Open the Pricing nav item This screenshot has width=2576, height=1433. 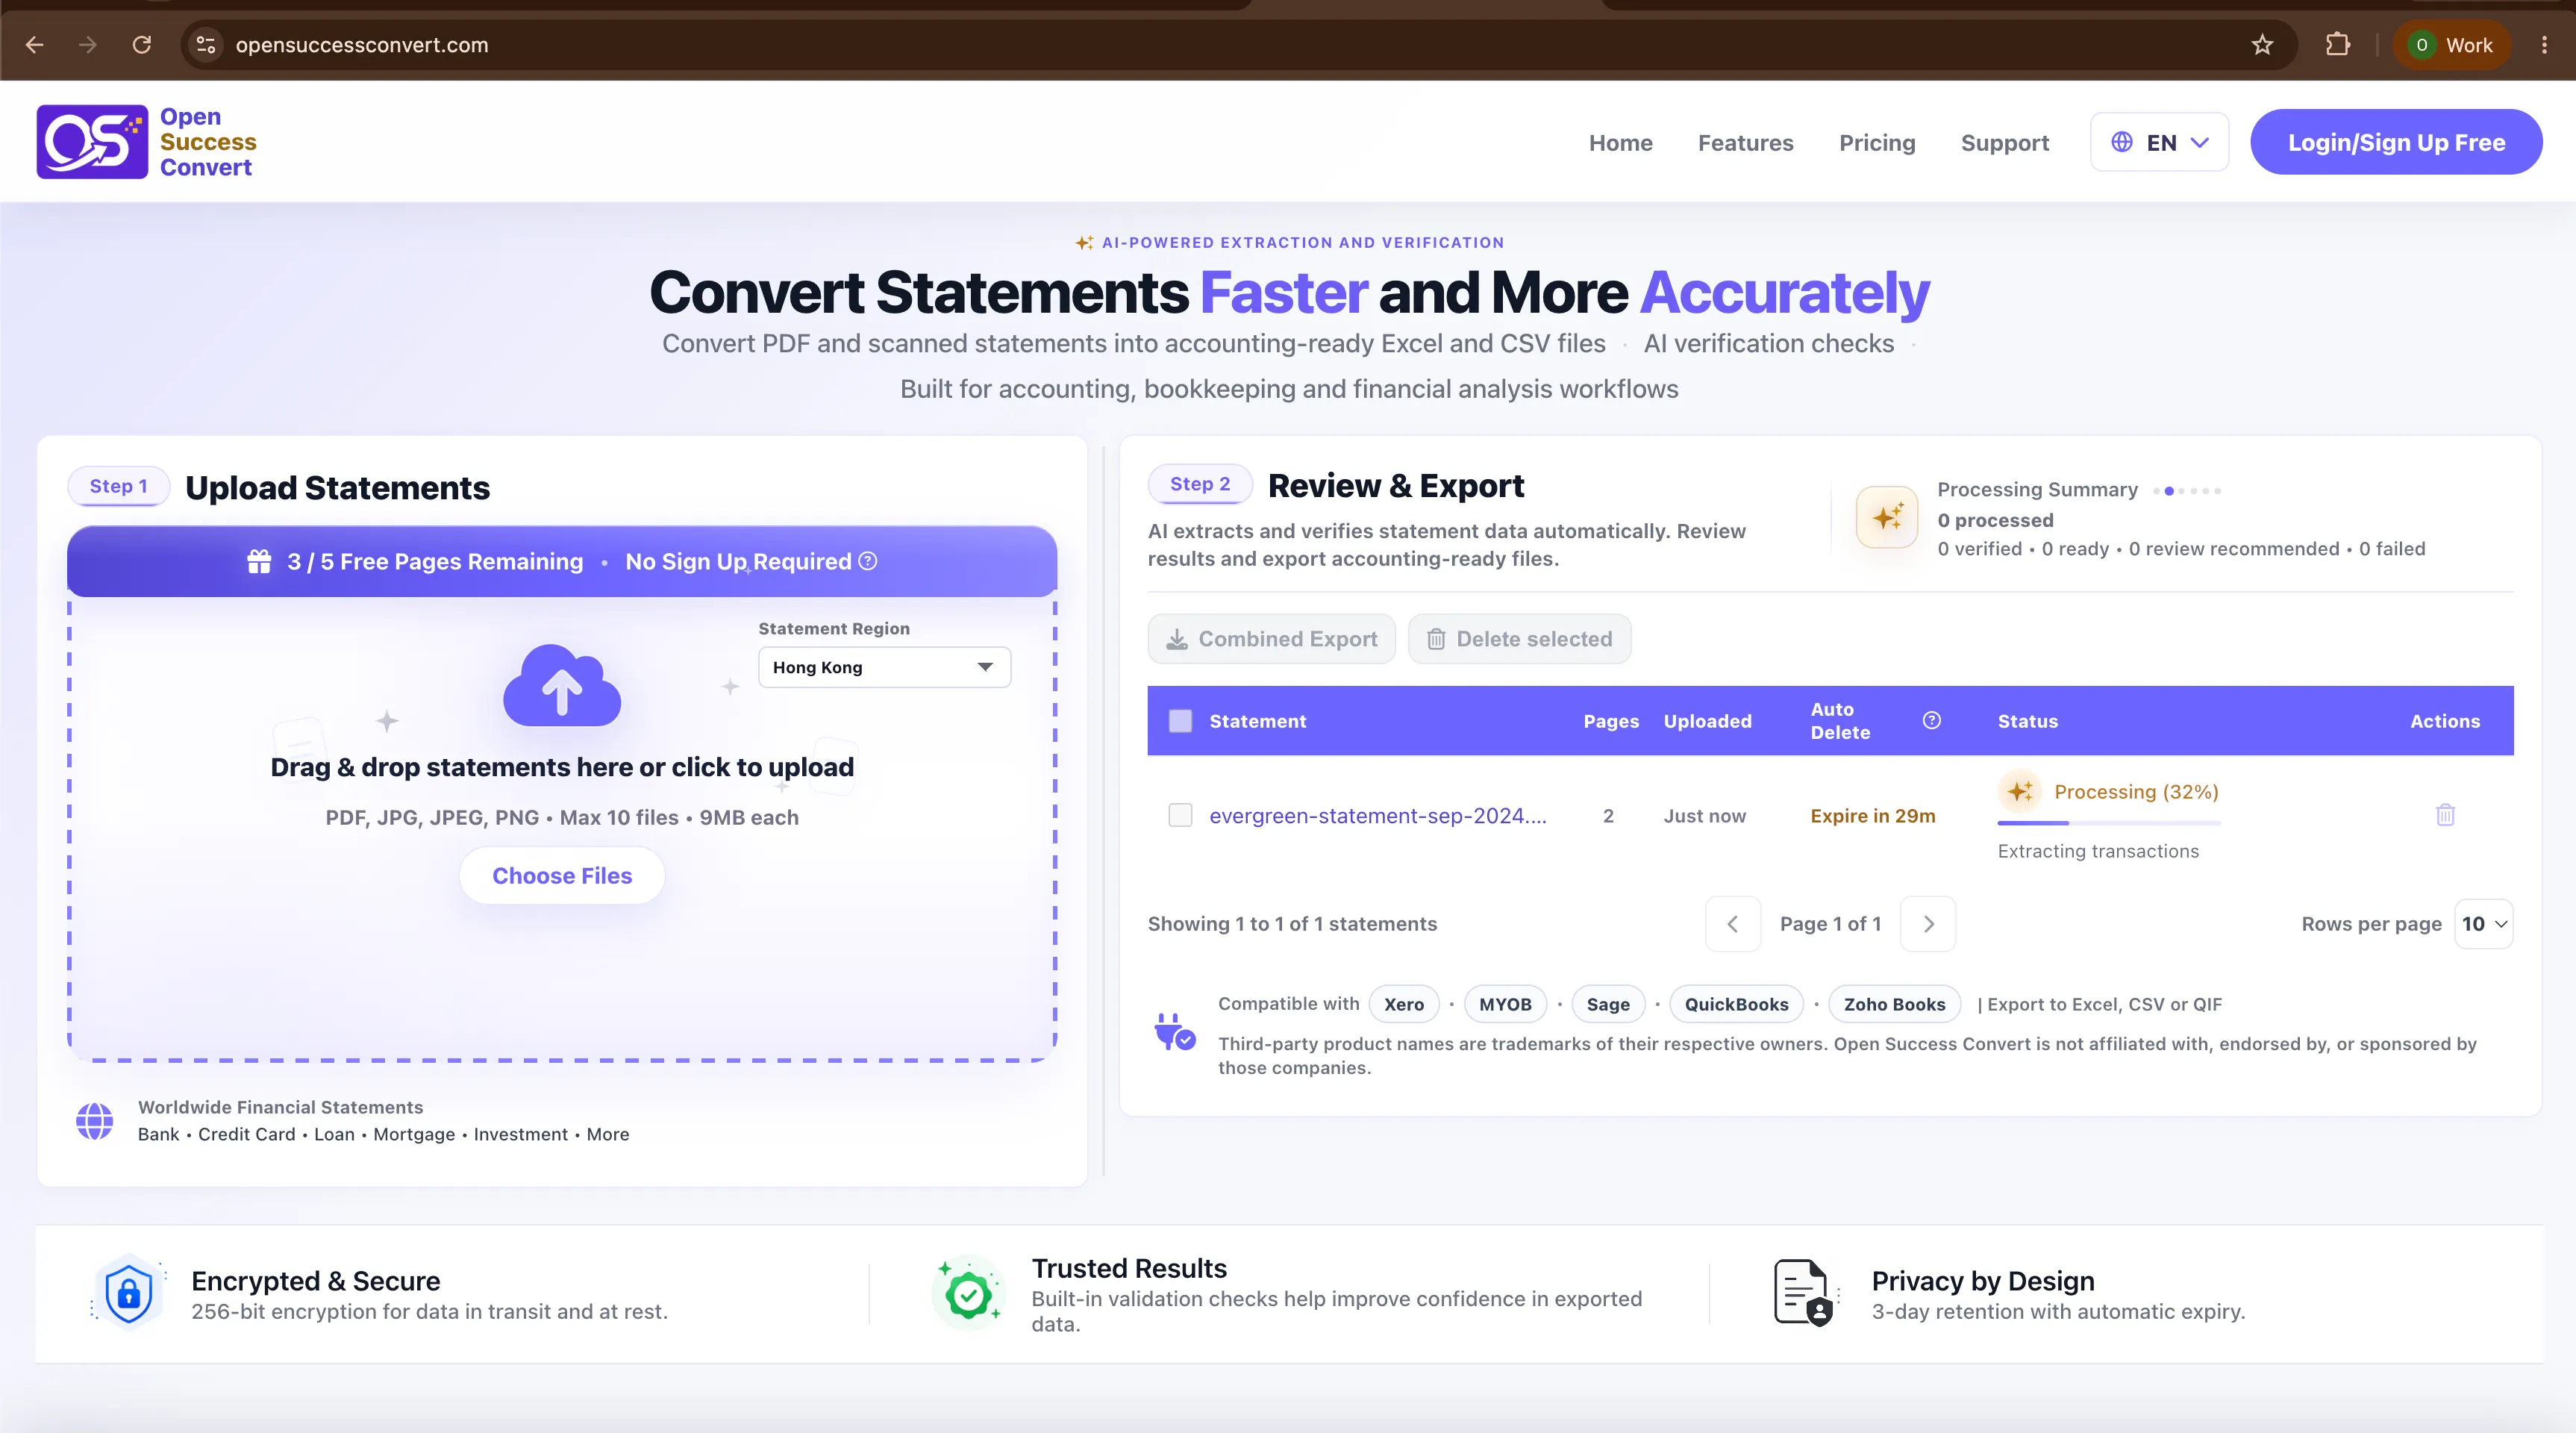pyautogui.click(x=1877, y=142)
